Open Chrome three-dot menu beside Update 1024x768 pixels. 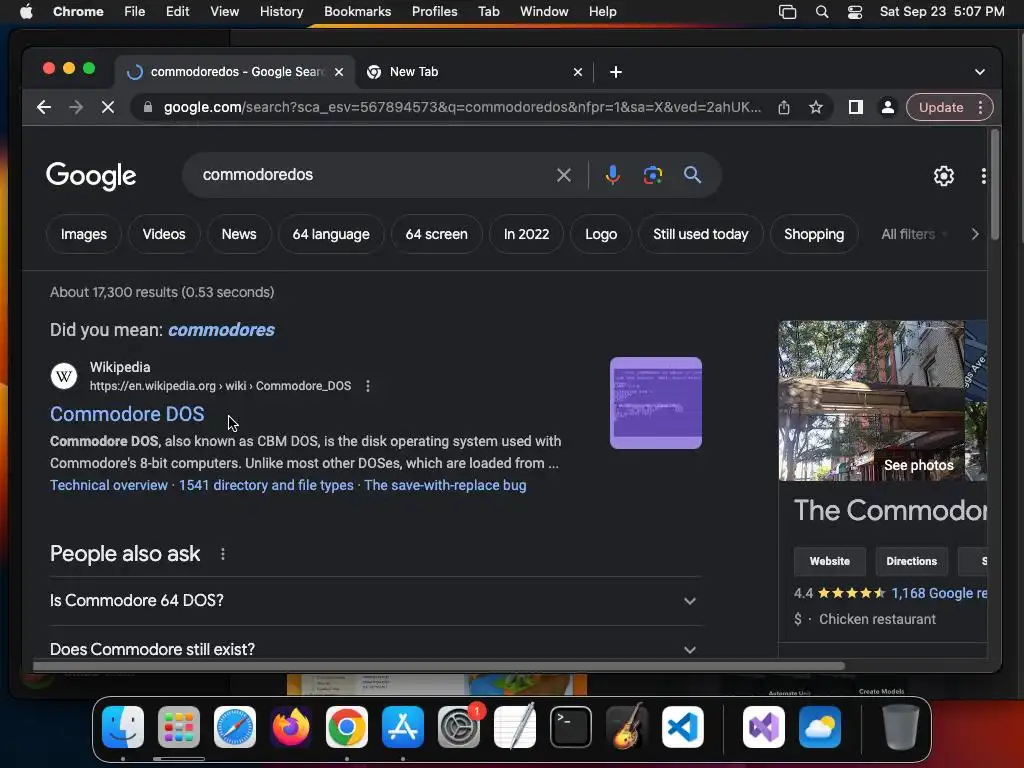pos(980,107)
